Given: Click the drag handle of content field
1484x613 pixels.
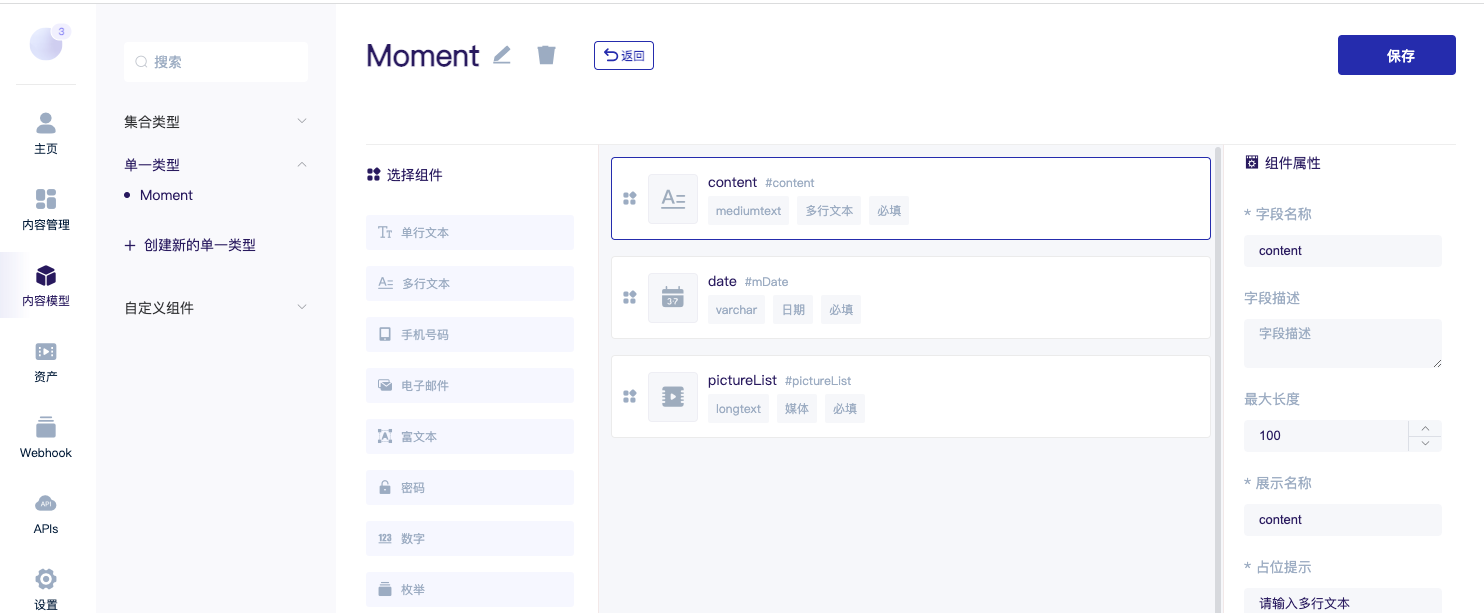Looking at the screenshot, I should [630, 199].
